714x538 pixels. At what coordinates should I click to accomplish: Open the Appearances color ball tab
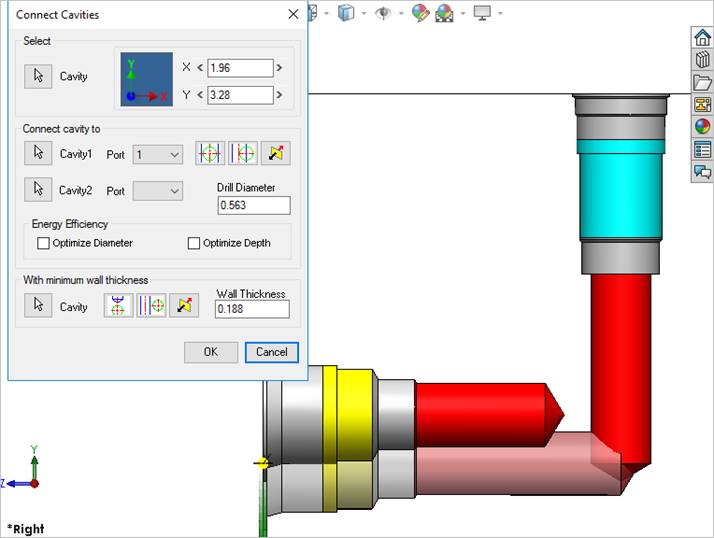click(702, 127)
